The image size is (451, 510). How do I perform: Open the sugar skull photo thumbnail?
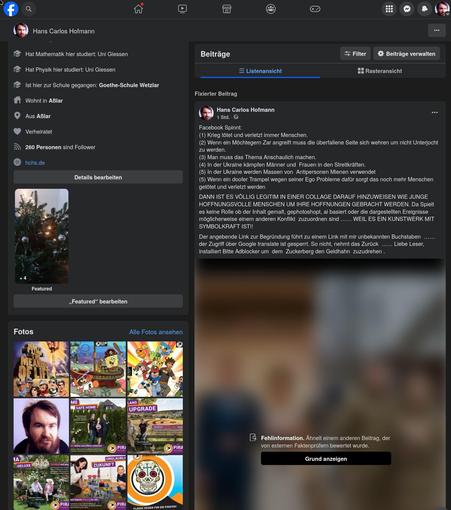coord(155,482)
